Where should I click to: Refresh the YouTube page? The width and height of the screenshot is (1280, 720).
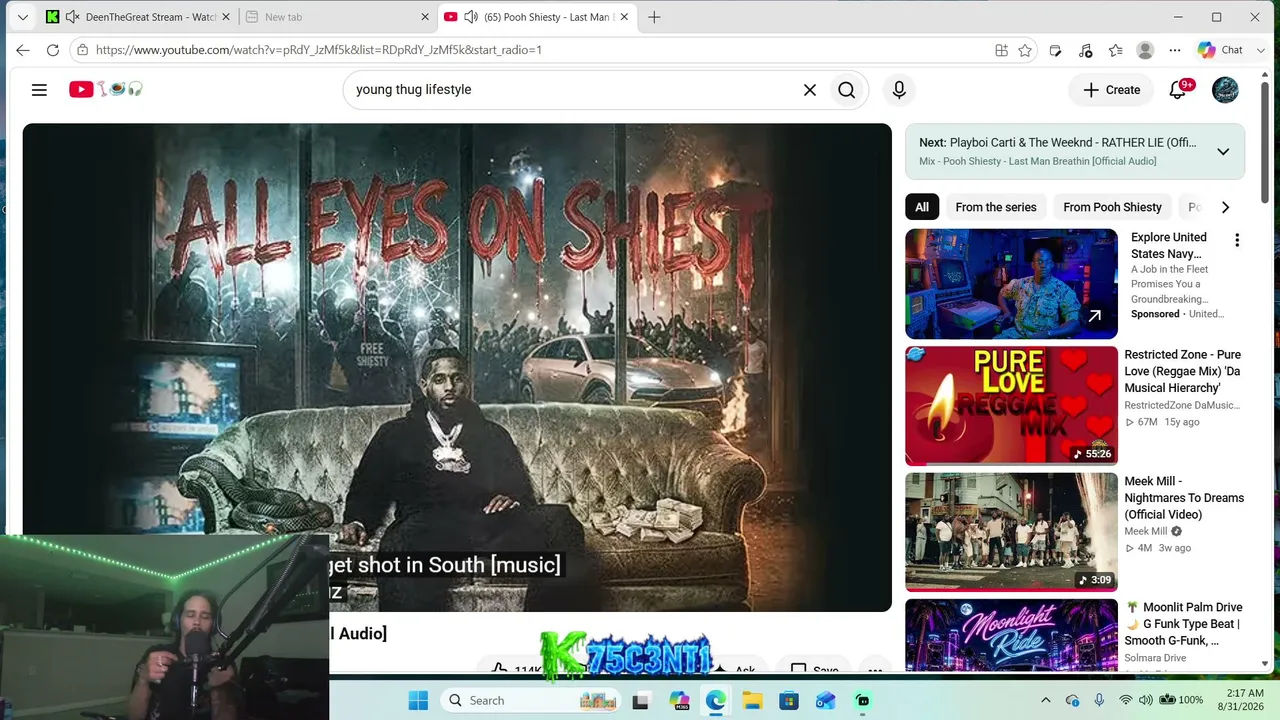(x=53, y=50)
